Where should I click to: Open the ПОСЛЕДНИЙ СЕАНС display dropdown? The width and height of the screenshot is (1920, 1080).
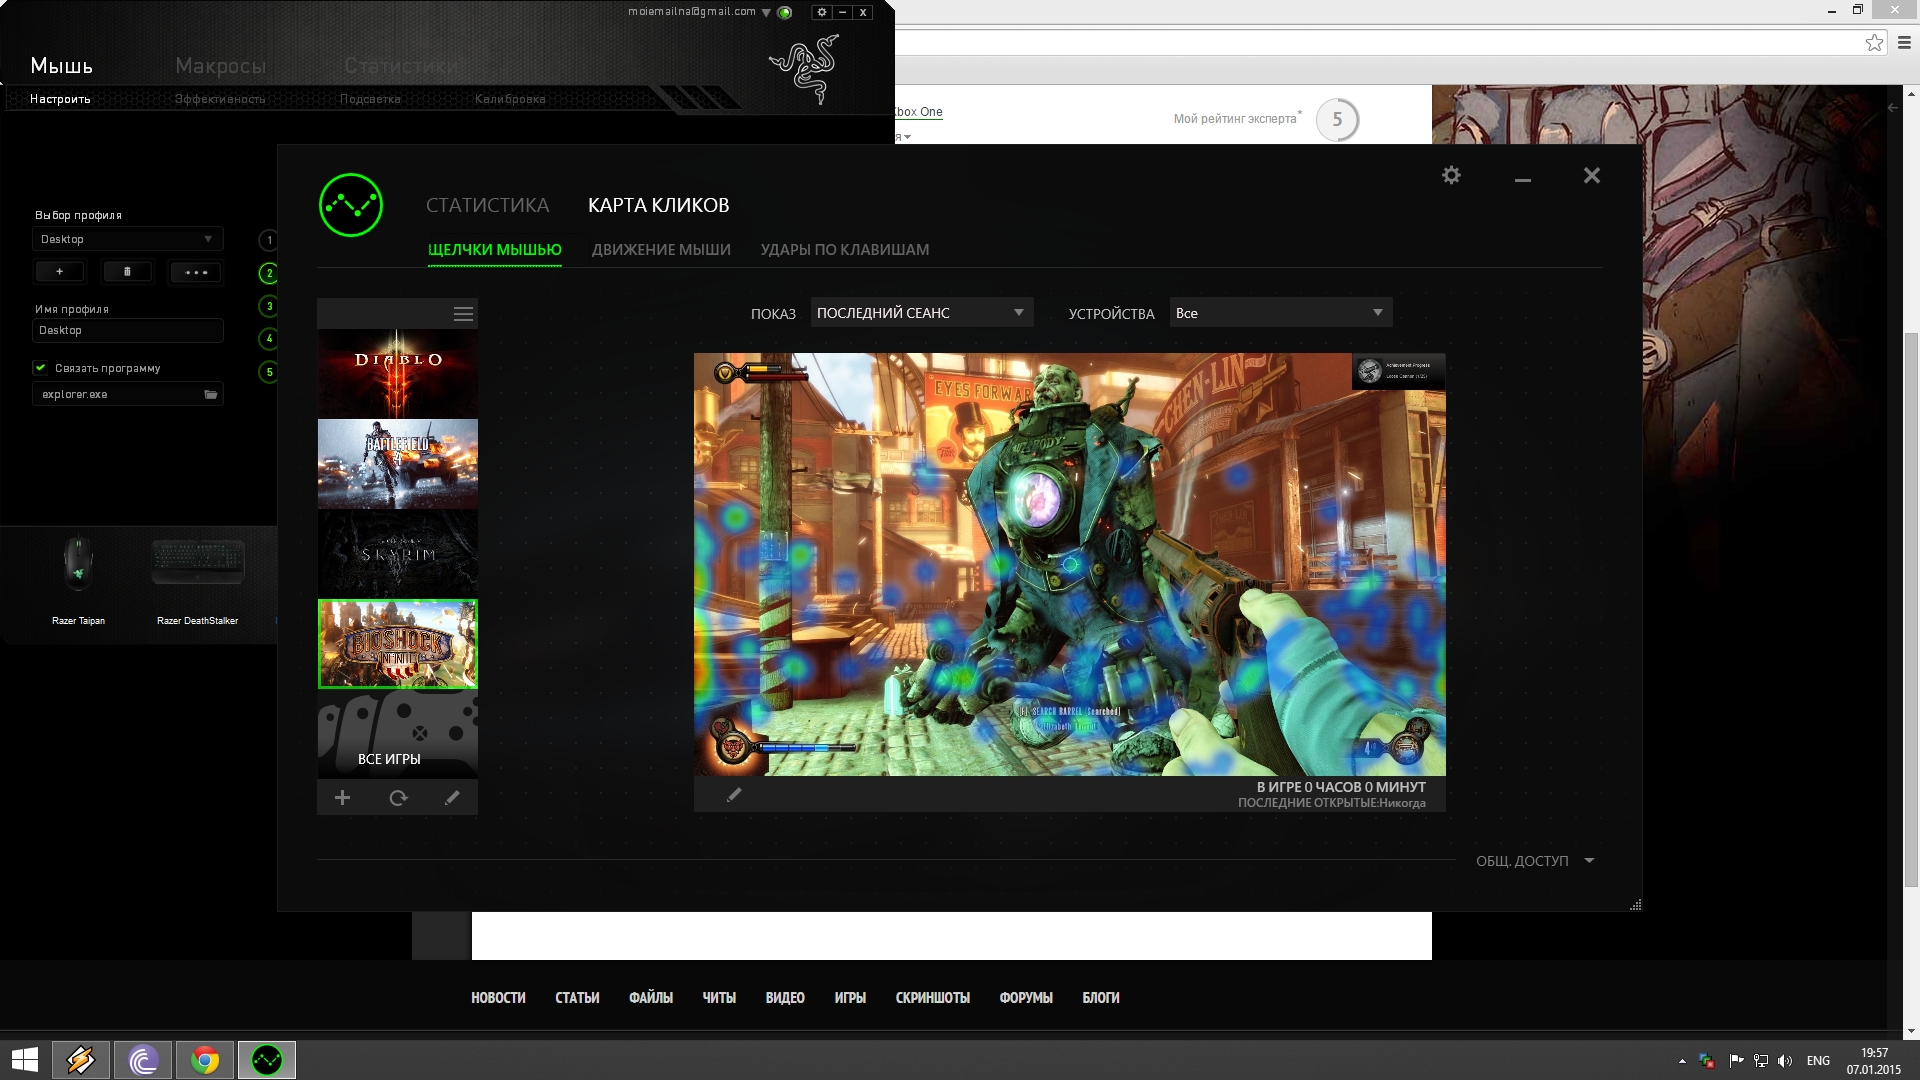[921, 313]
